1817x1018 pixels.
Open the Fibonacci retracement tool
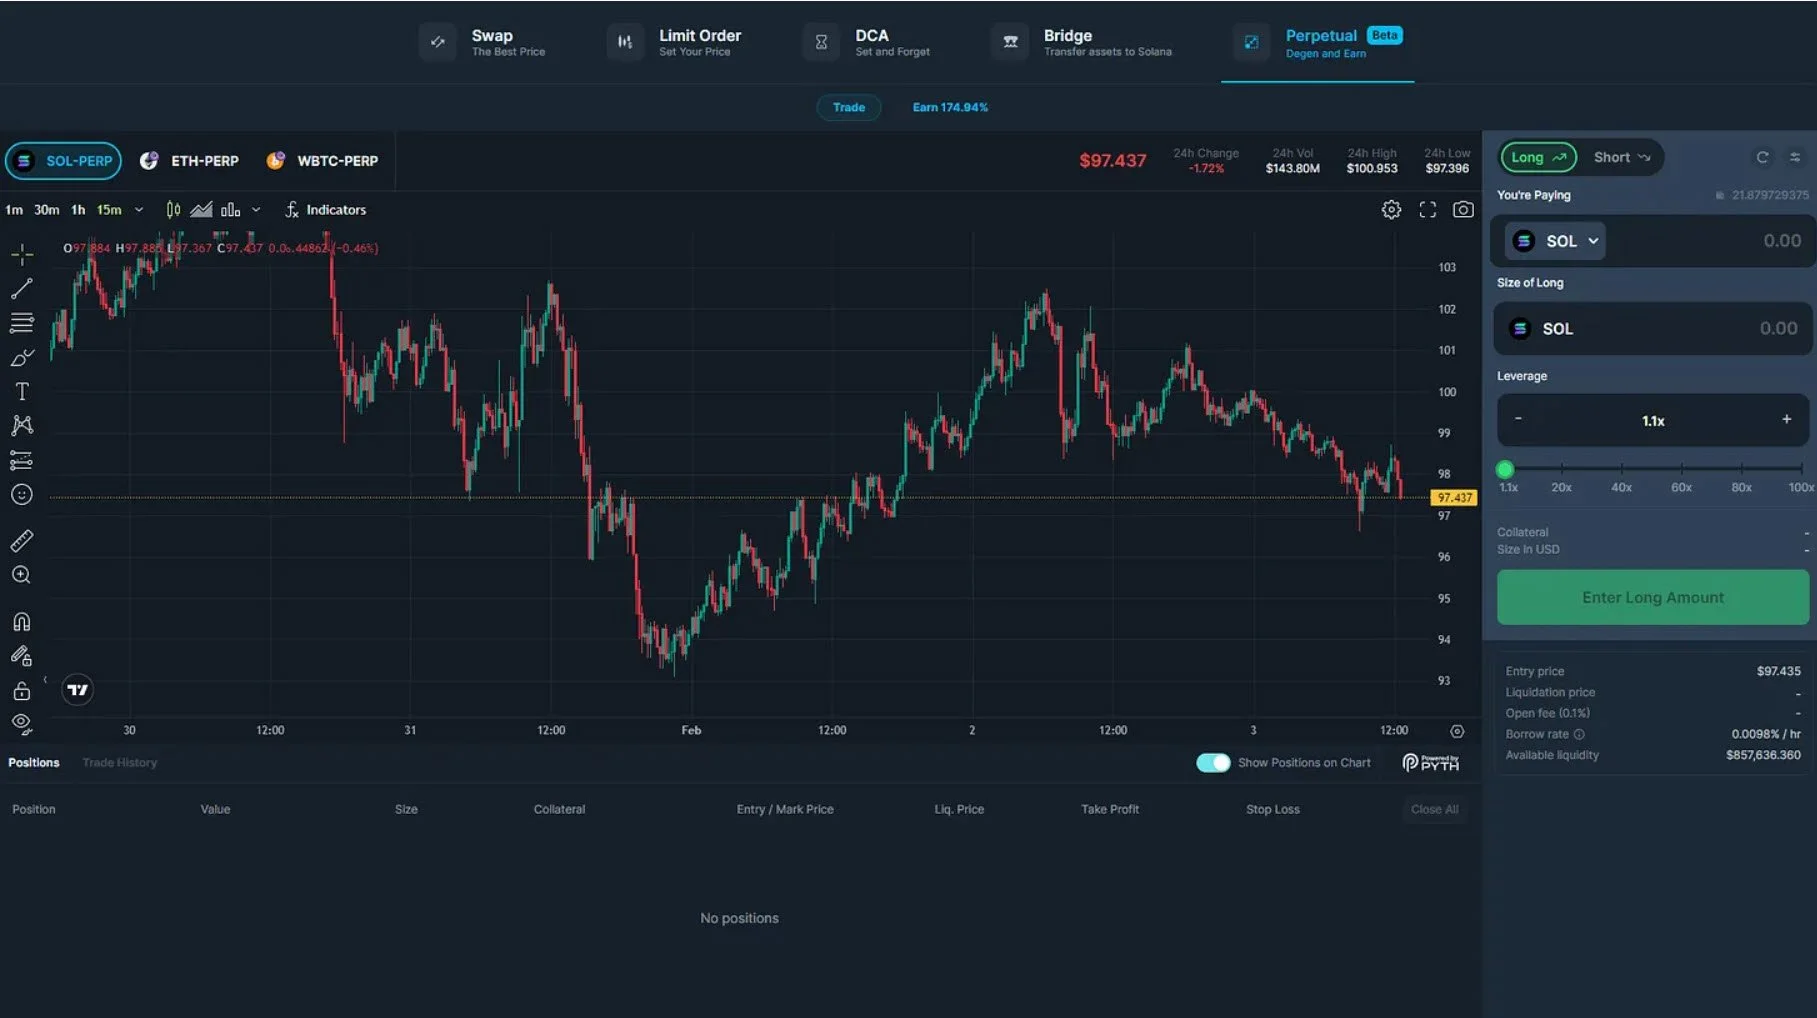[x=22, y=323]
